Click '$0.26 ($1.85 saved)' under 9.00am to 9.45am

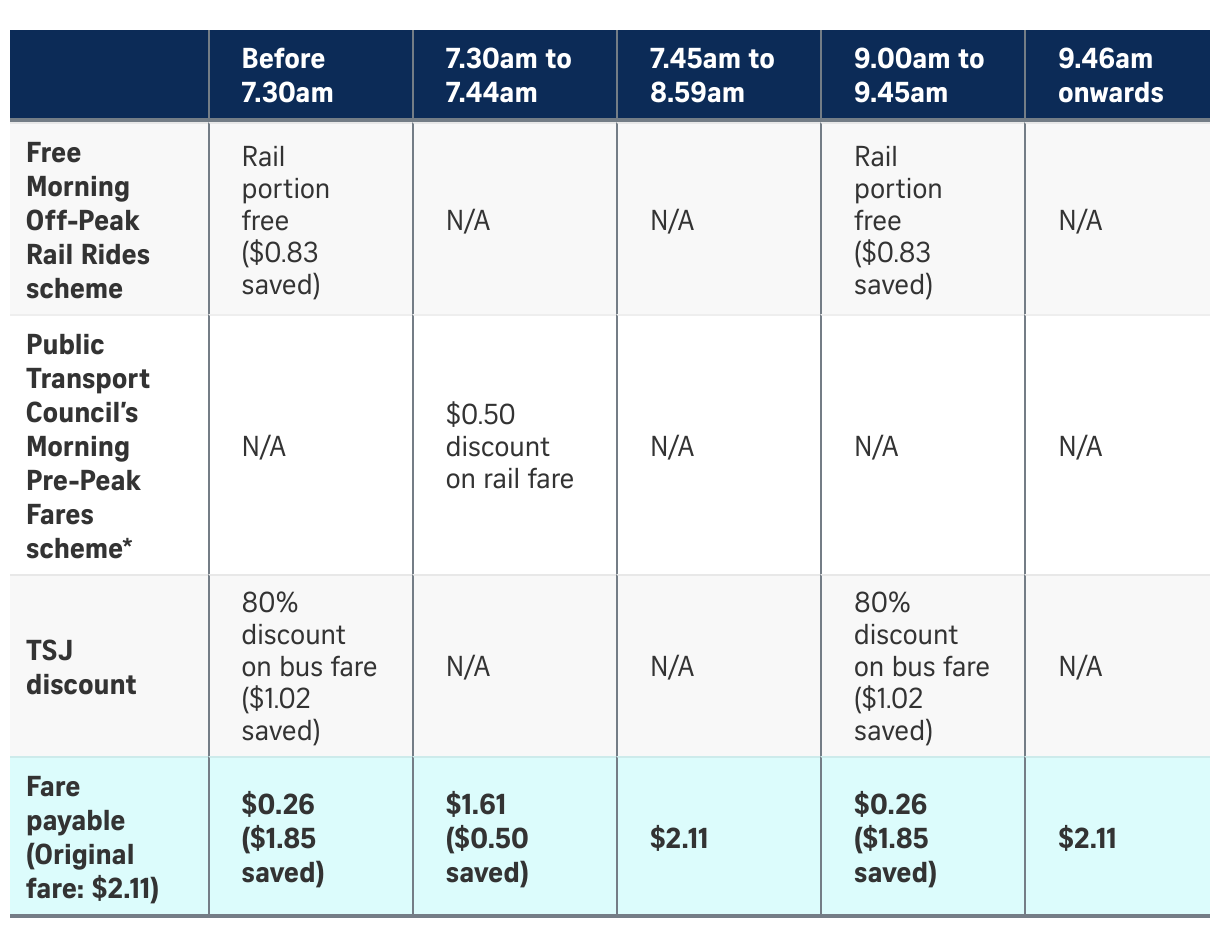pyautogui.click(x=895, y=837)
